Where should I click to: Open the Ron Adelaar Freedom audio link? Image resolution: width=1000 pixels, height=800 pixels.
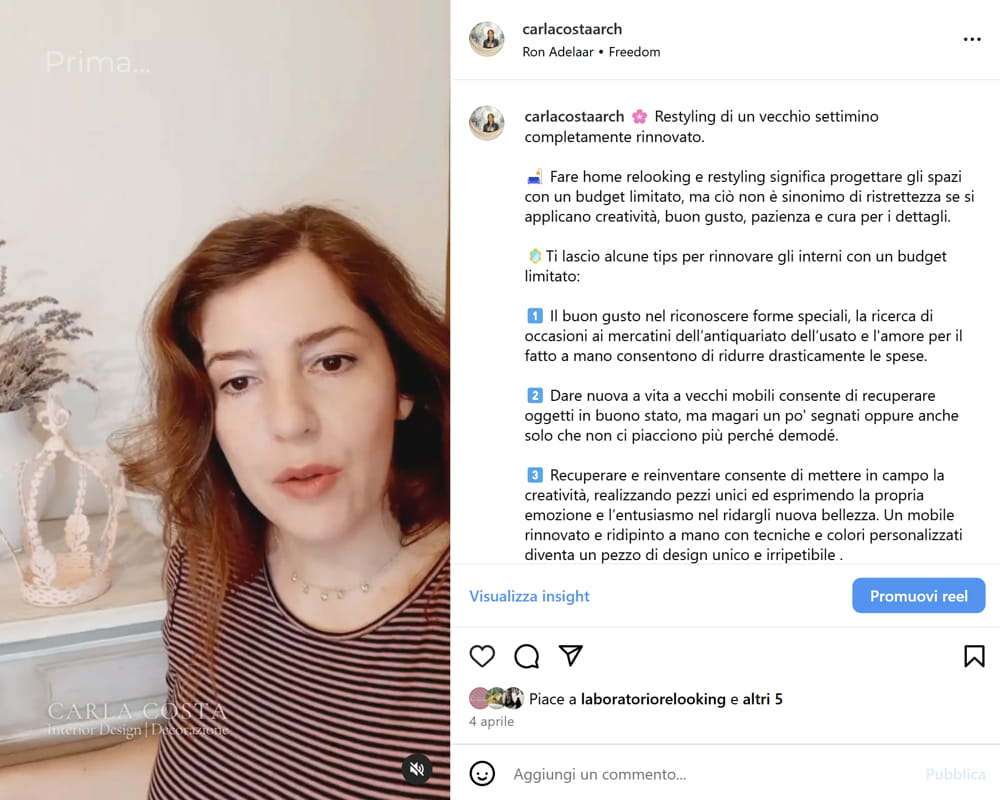pos(591,52)
